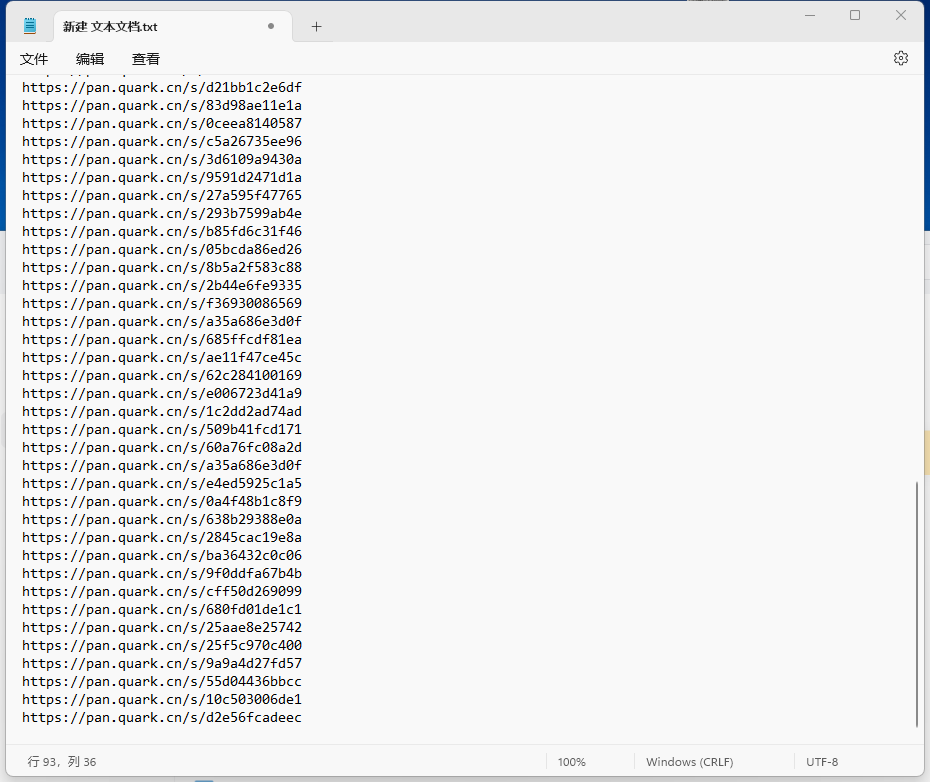Click the line ending in 60a76fc08a2d
Viewport: 930px width, 782px height.
point(162,447)
